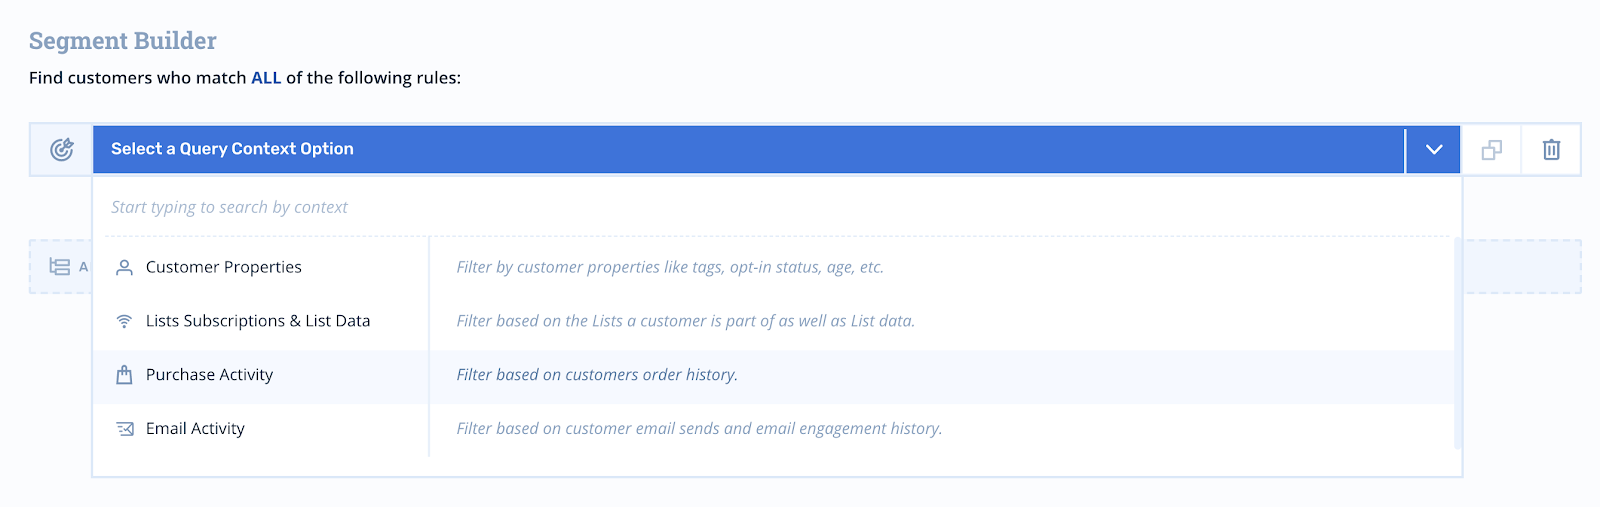Click the shopping bag Purchase Activity icon

pos(124,375)
